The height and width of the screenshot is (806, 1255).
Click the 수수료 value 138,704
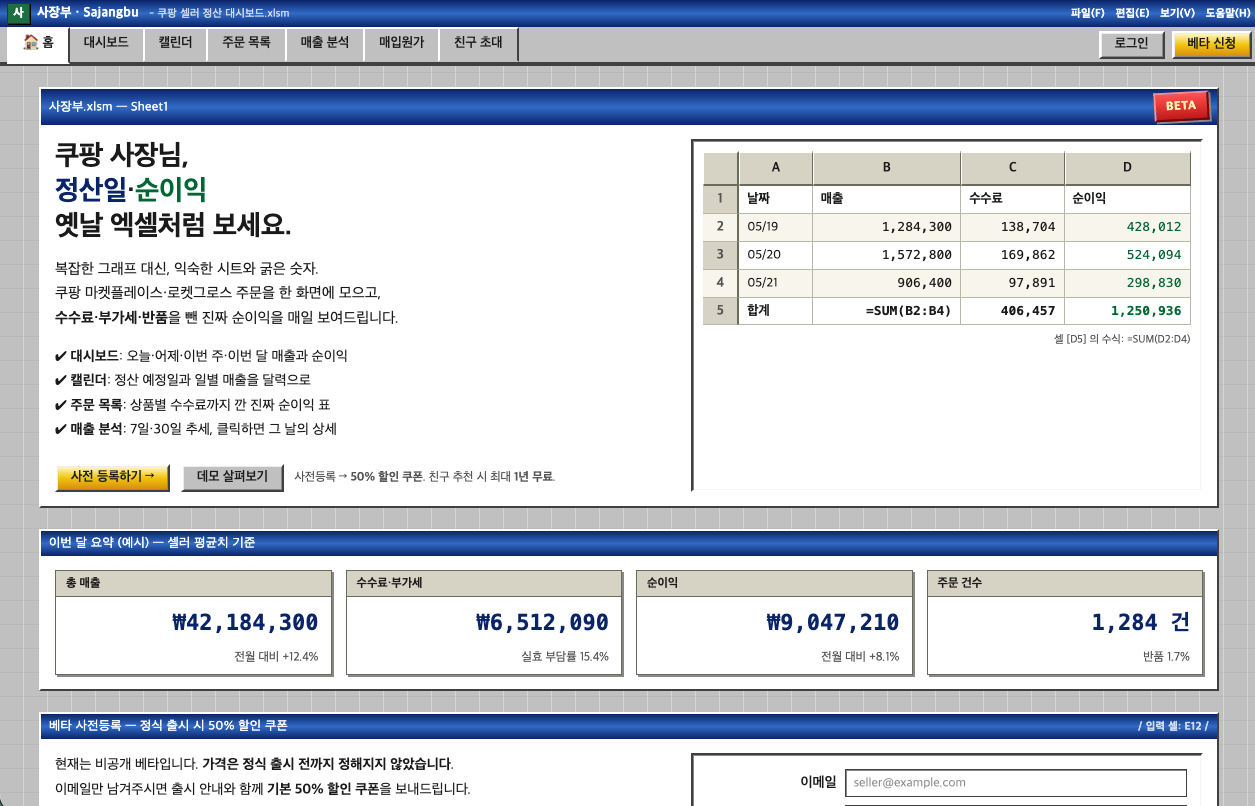pos(1013,227)
